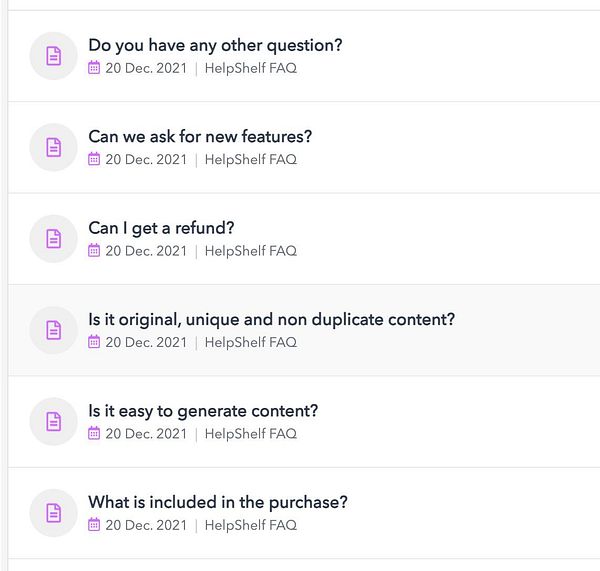
Task: Click calendar icon under "What is included in the purchase?"
Action: point(94,525)
